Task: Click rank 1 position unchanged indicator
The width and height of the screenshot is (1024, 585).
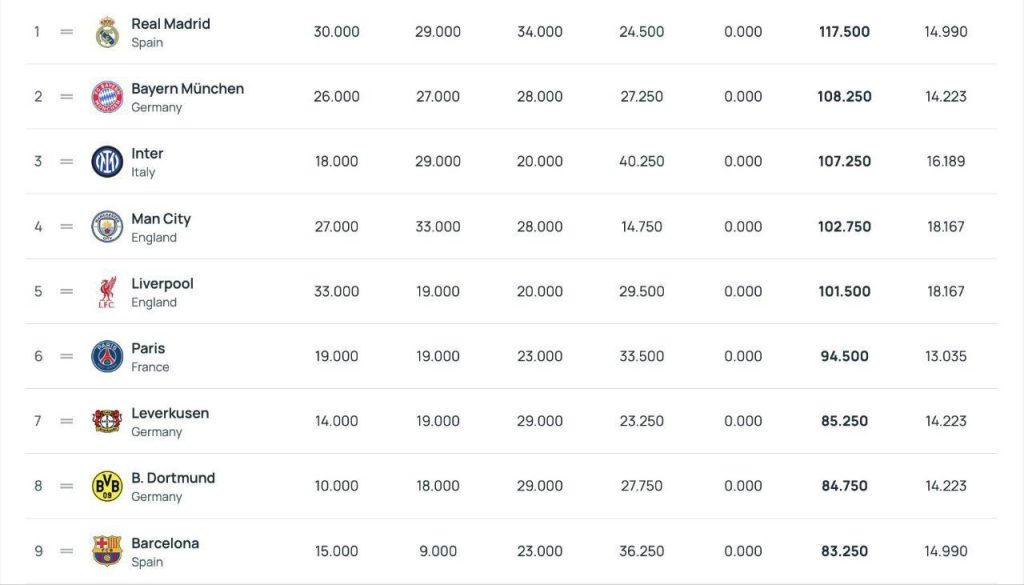Action: point(67,32)
